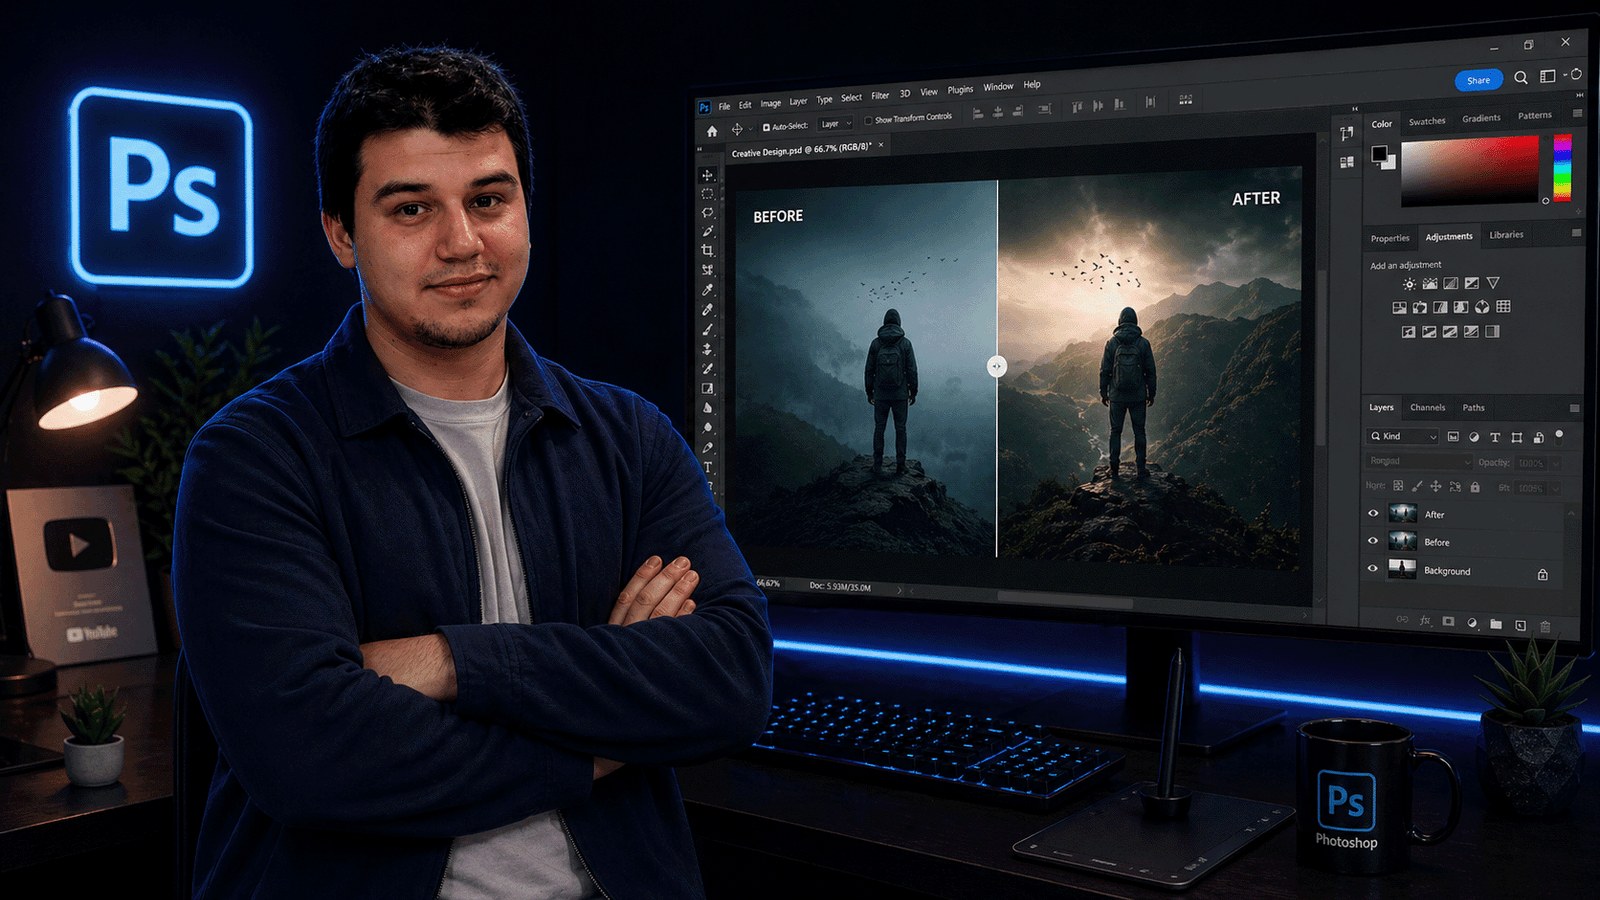Open the Color panel options menu
Image resolution: width=1600 pixels, height=900 pixels.
point(1577,113)
